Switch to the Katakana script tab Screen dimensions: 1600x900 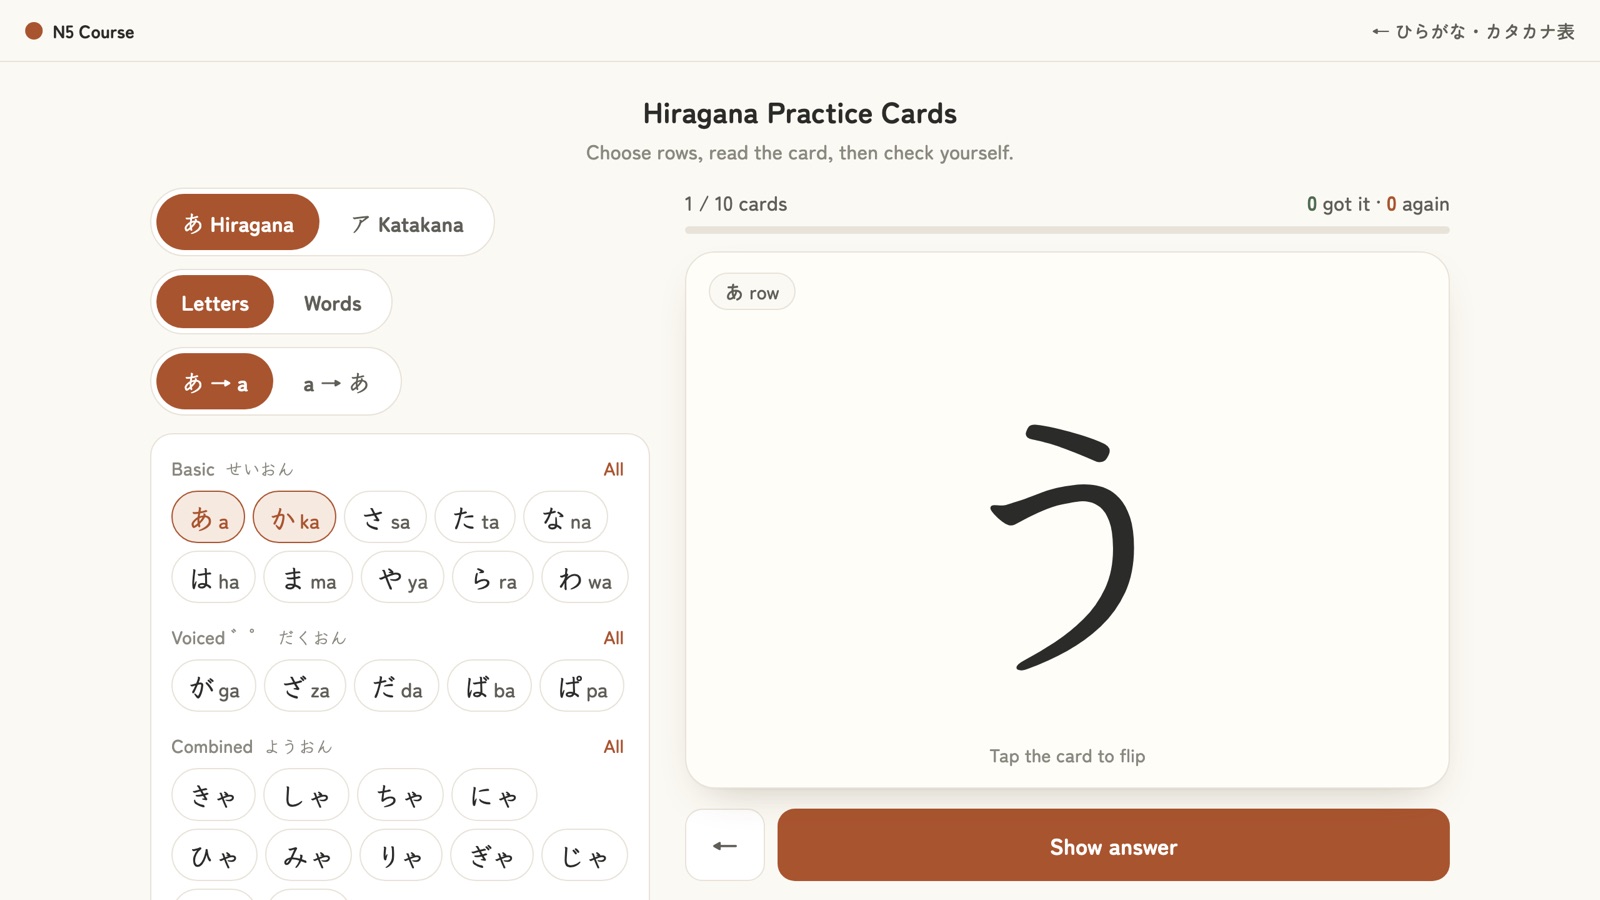[407, 223]
